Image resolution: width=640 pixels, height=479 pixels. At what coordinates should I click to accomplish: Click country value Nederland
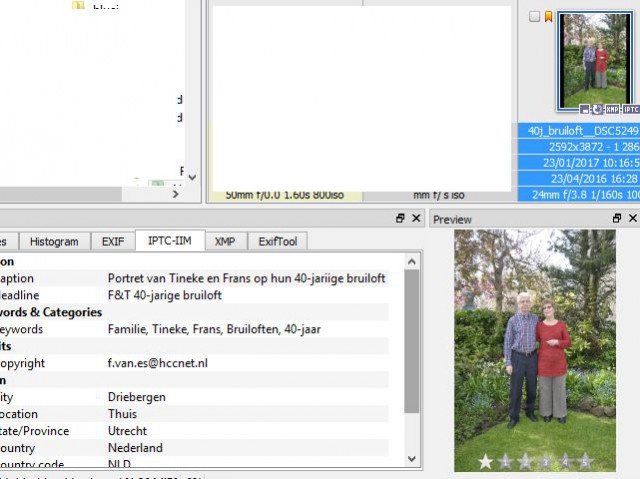point(135,448)
